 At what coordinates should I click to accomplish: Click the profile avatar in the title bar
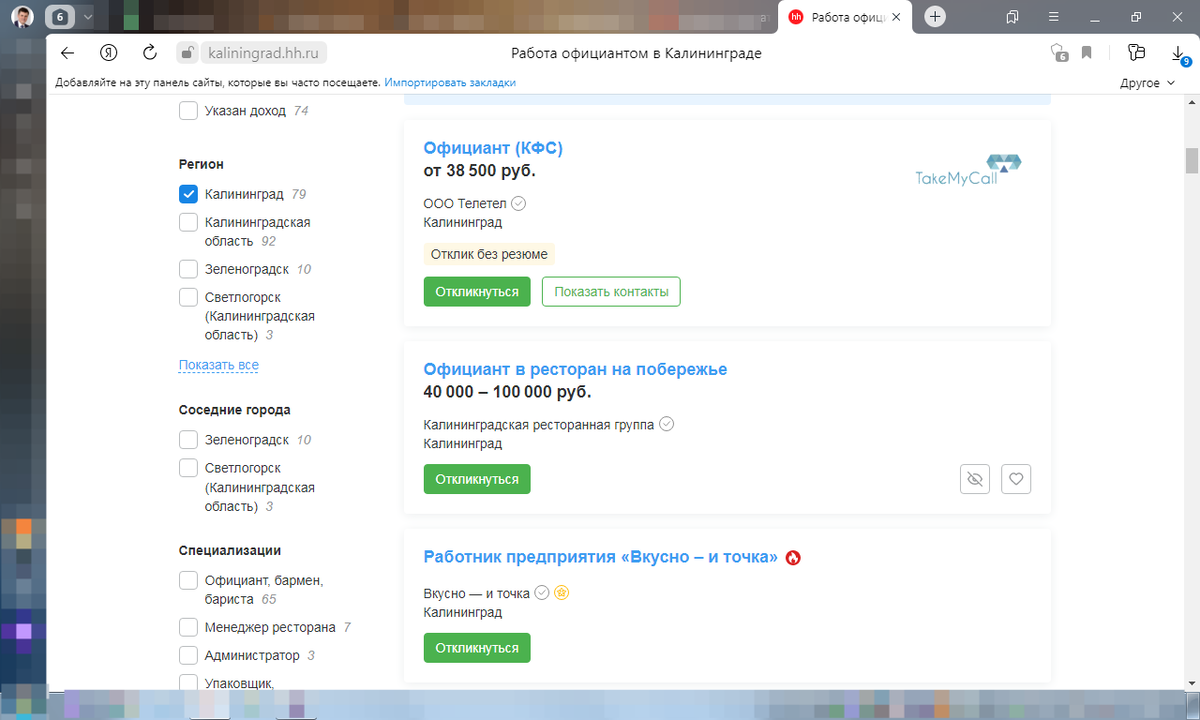(x=22, y=17)
